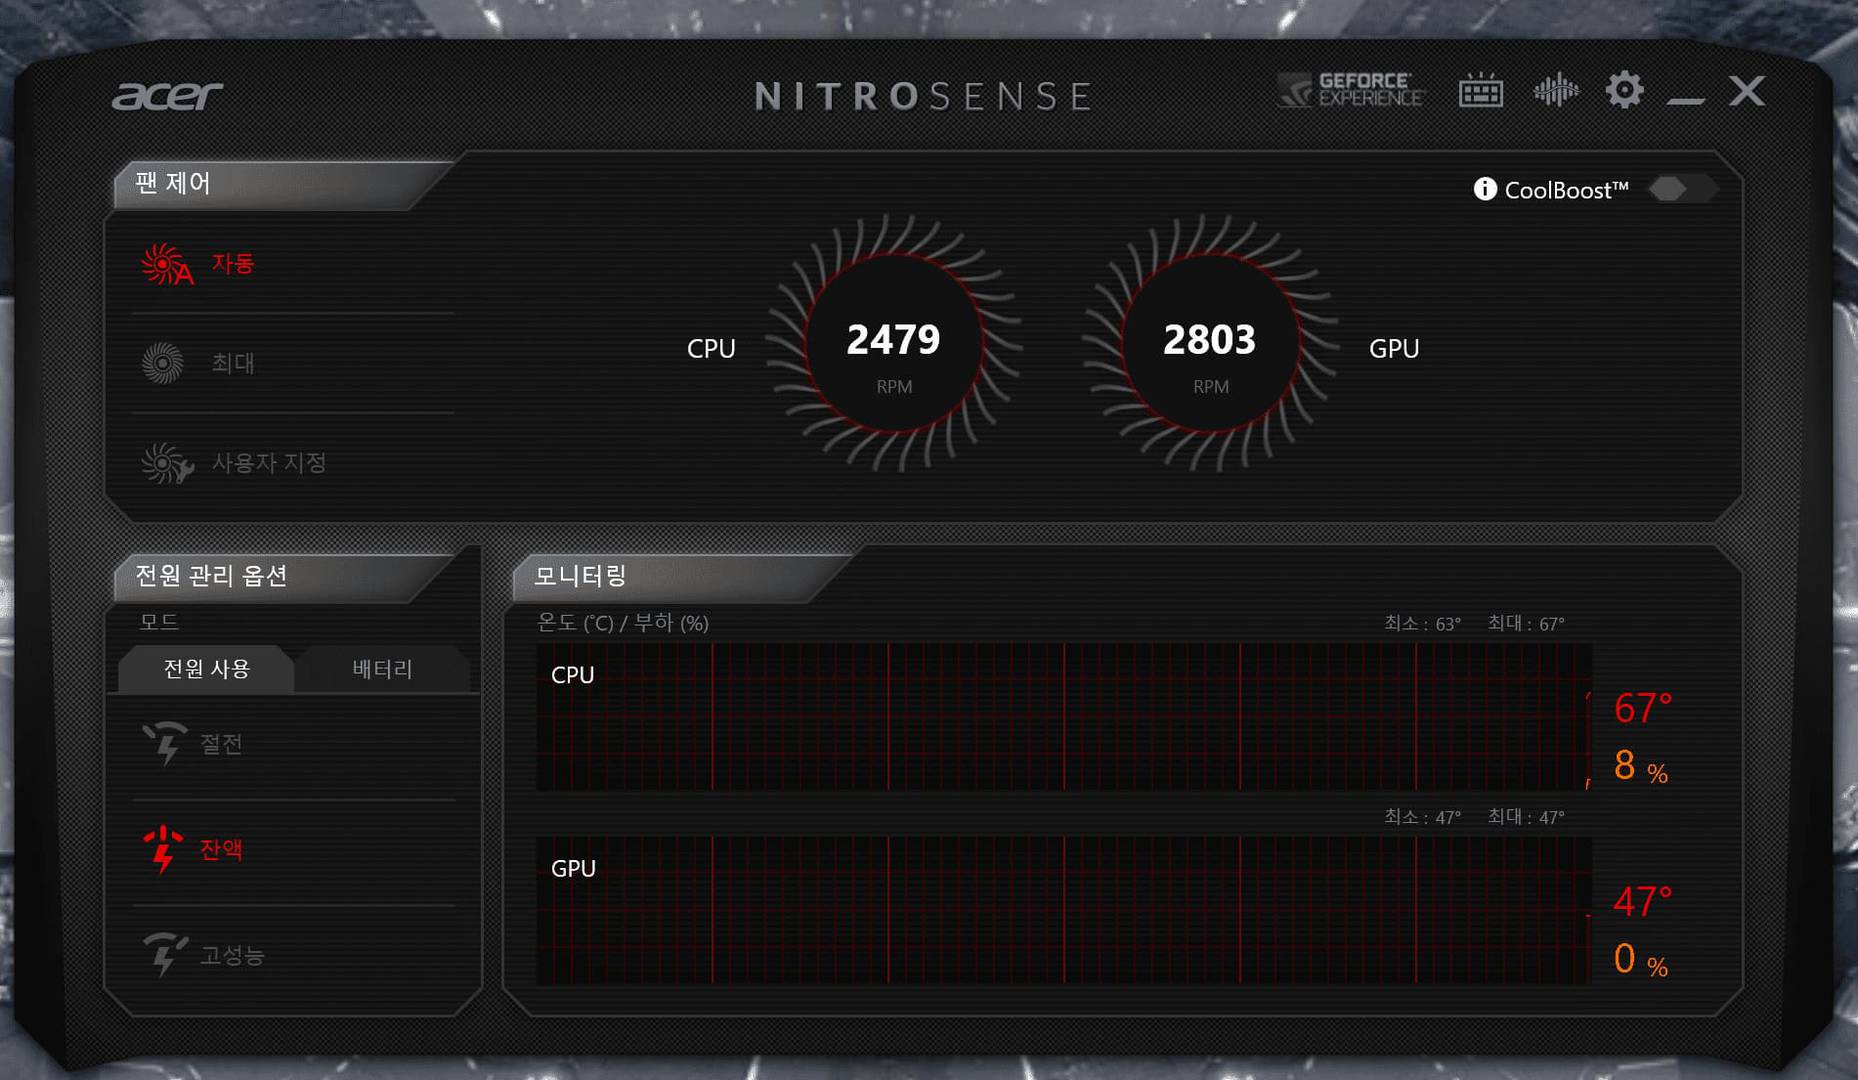Click the 전원 관리 옵션 panel header
The image size is (1858, 1080).
[211, 576]
